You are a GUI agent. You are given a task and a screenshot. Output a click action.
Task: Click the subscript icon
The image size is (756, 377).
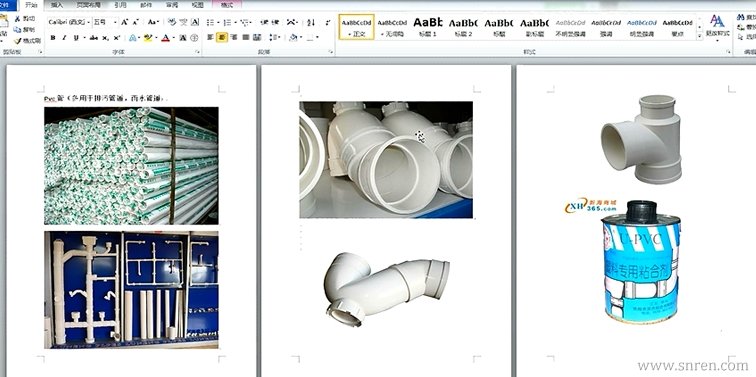click(x=105, y=38)
